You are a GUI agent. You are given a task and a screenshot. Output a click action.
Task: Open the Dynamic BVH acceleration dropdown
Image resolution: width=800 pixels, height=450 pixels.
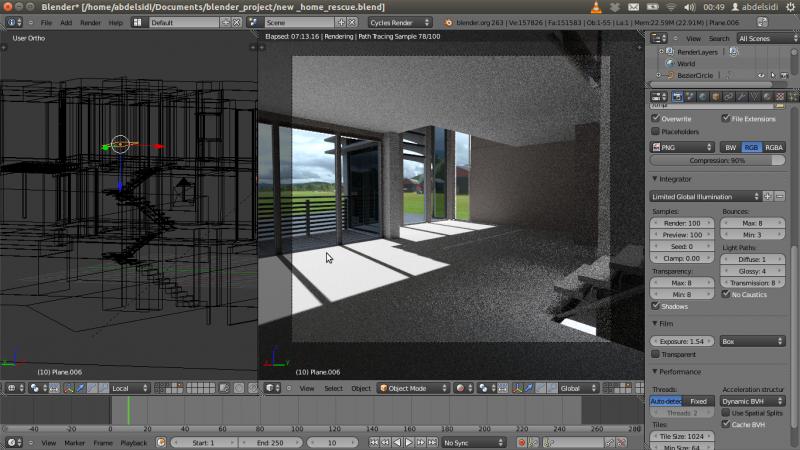tap(753, 401)
